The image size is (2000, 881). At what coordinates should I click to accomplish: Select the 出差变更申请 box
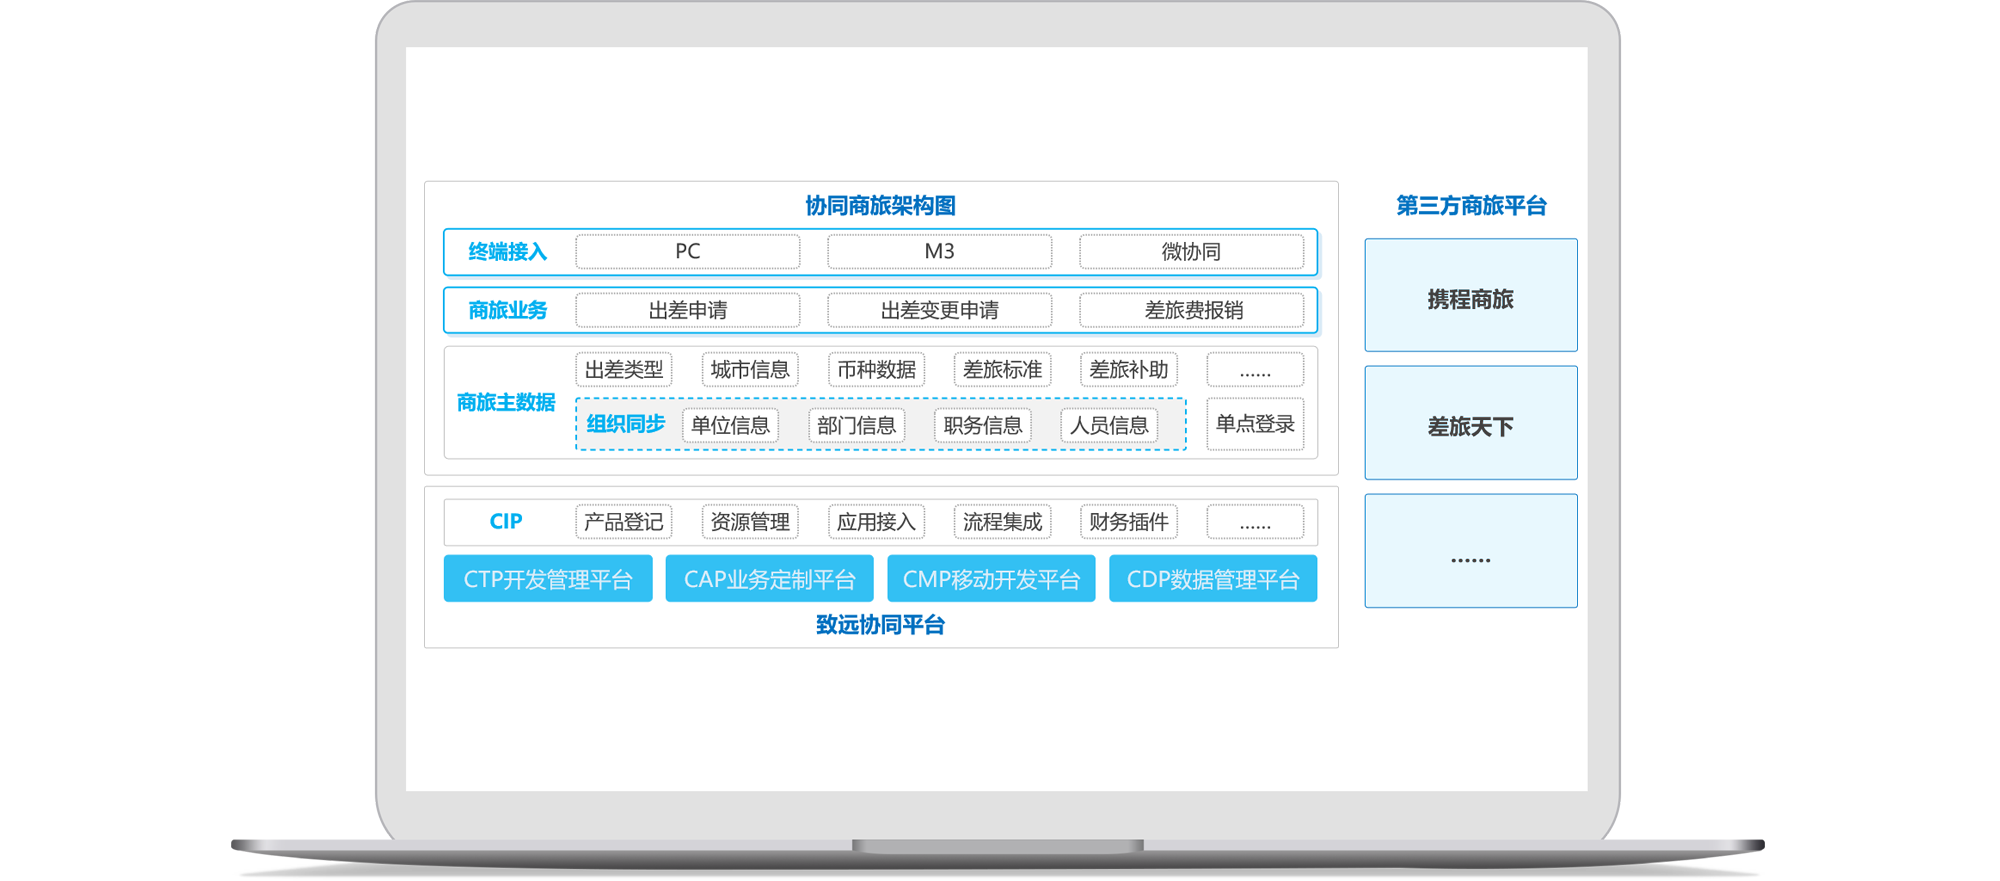939,310
